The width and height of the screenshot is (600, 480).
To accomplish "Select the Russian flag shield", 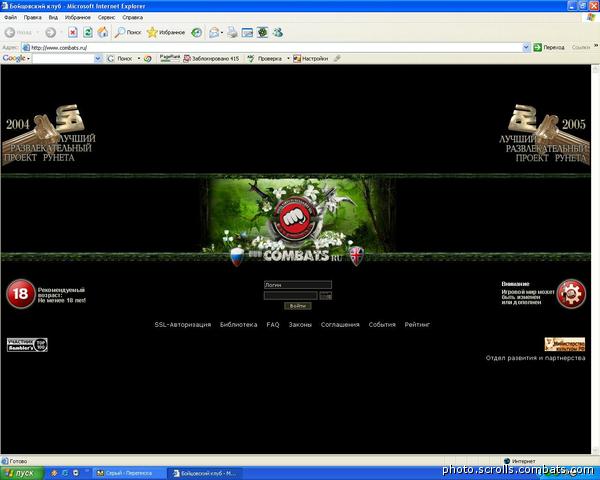I will [x=237, y=256].
